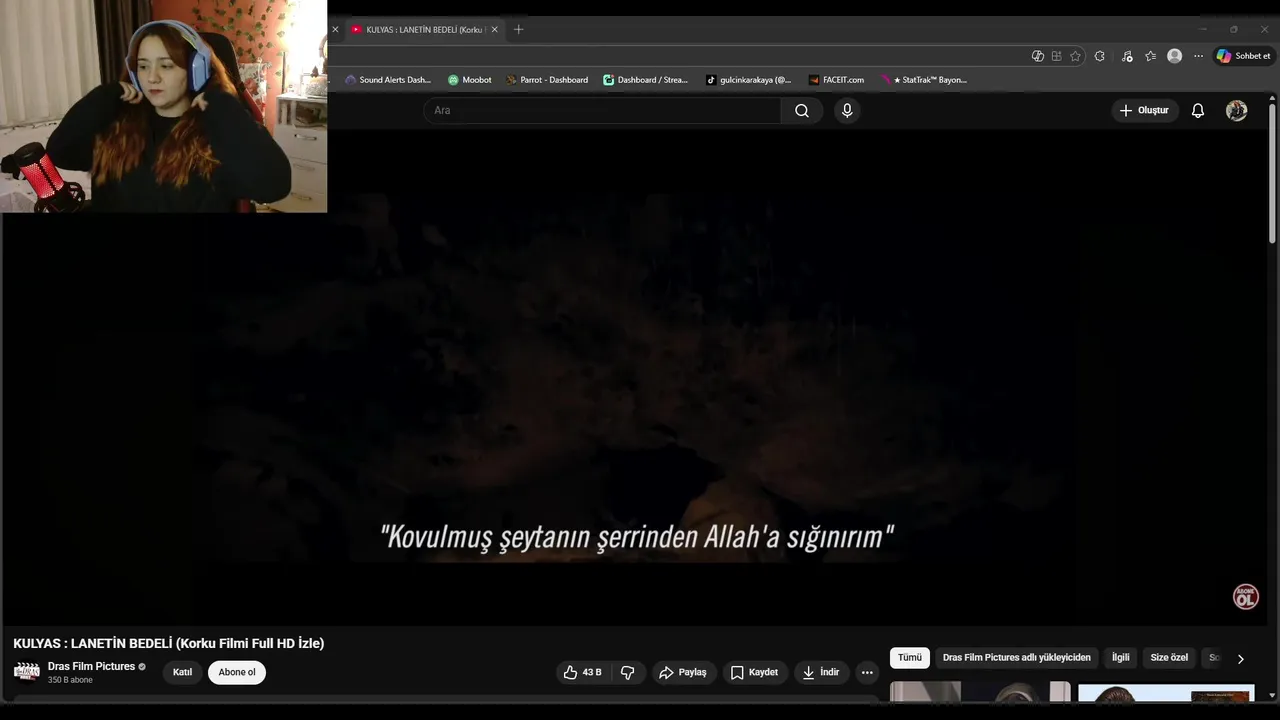Image resolution: width=1280 pixels, height=720 pixels.
Task: Select the Size özel filter chip
Action: click(x=1169, y=658)
